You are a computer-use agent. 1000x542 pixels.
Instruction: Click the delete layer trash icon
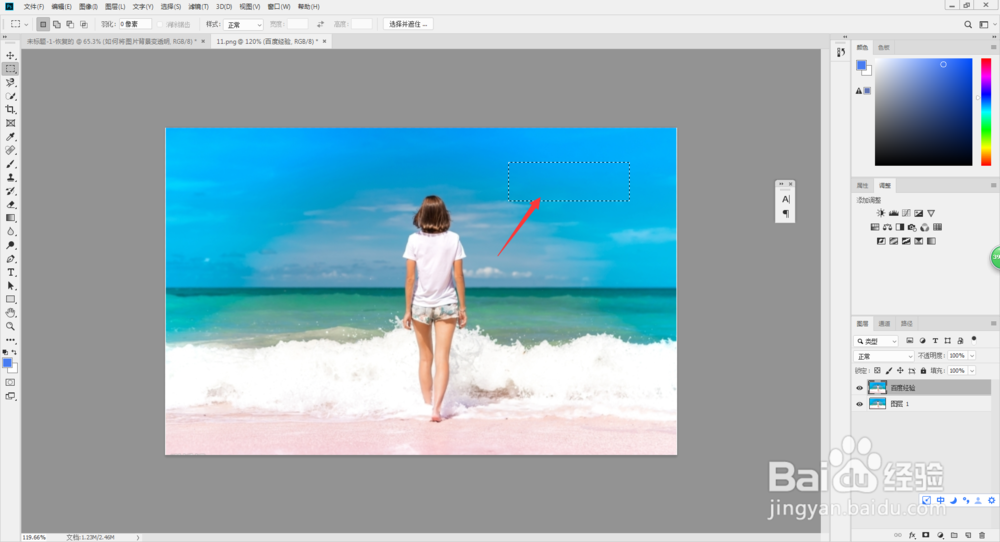pyautogui.click(x=982, y=535)
